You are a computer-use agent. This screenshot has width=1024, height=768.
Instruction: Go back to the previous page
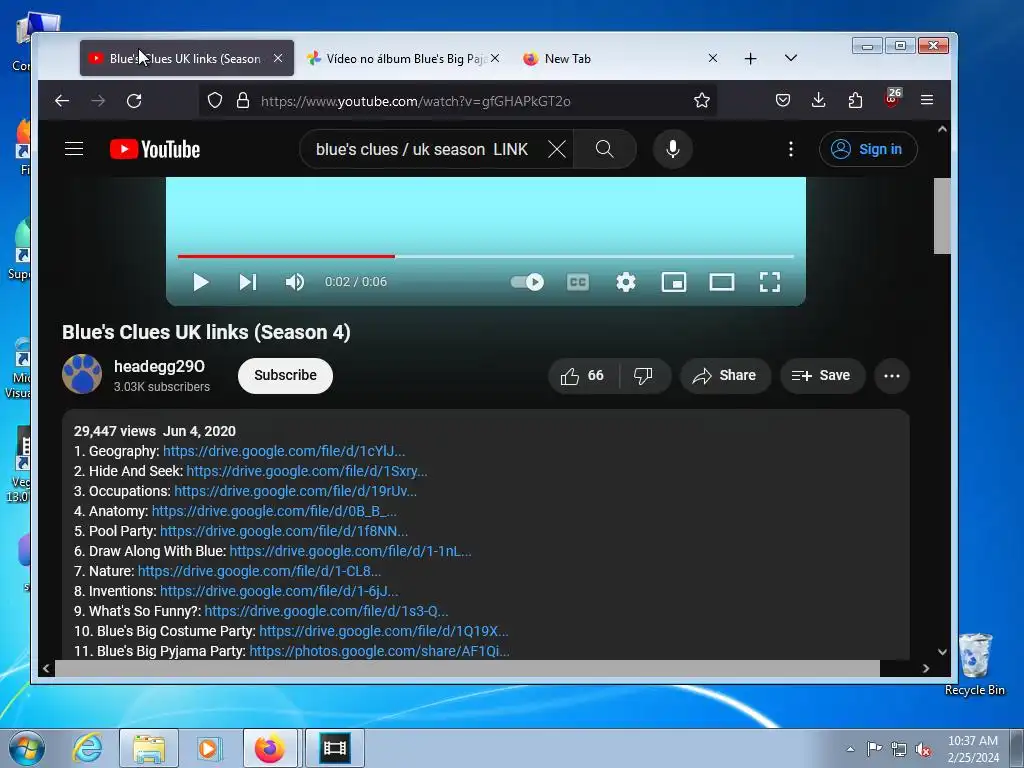[62, 101]
